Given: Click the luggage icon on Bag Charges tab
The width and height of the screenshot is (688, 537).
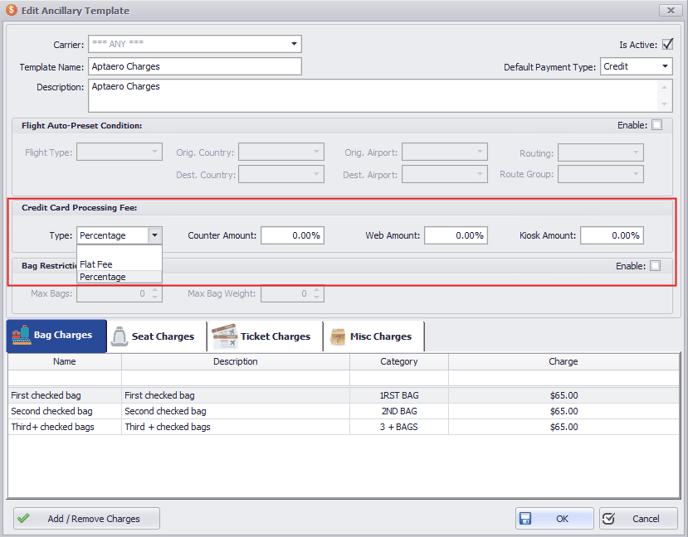Looking at the screenshot, I should [x=22, y=335].
